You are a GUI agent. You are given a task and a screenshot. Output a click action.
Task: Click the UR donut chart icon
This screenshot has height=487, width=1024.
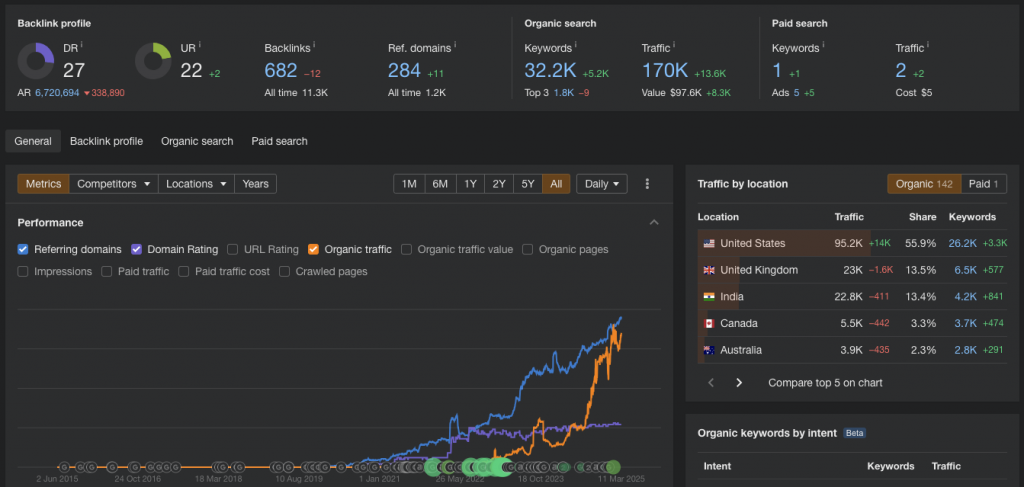point(153,61)
